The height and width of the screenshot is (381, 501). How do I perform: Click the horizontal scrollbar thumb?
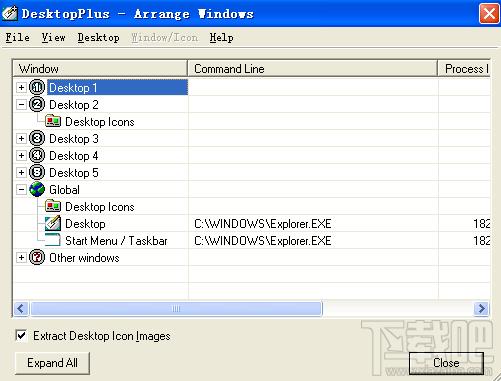(x=176, y=308)
